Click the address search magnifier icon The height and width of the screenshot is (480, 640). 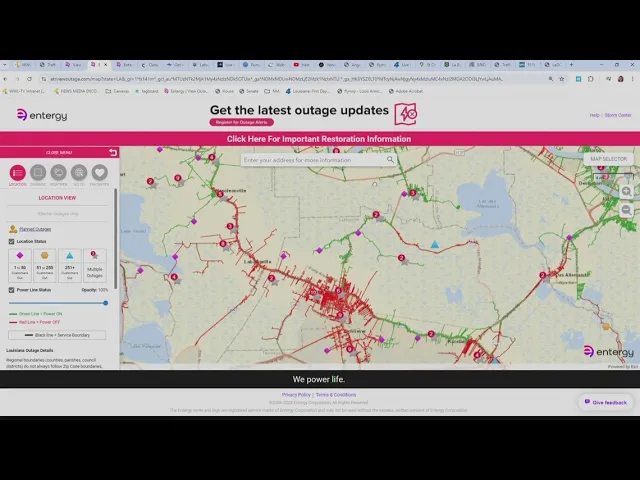390,160
